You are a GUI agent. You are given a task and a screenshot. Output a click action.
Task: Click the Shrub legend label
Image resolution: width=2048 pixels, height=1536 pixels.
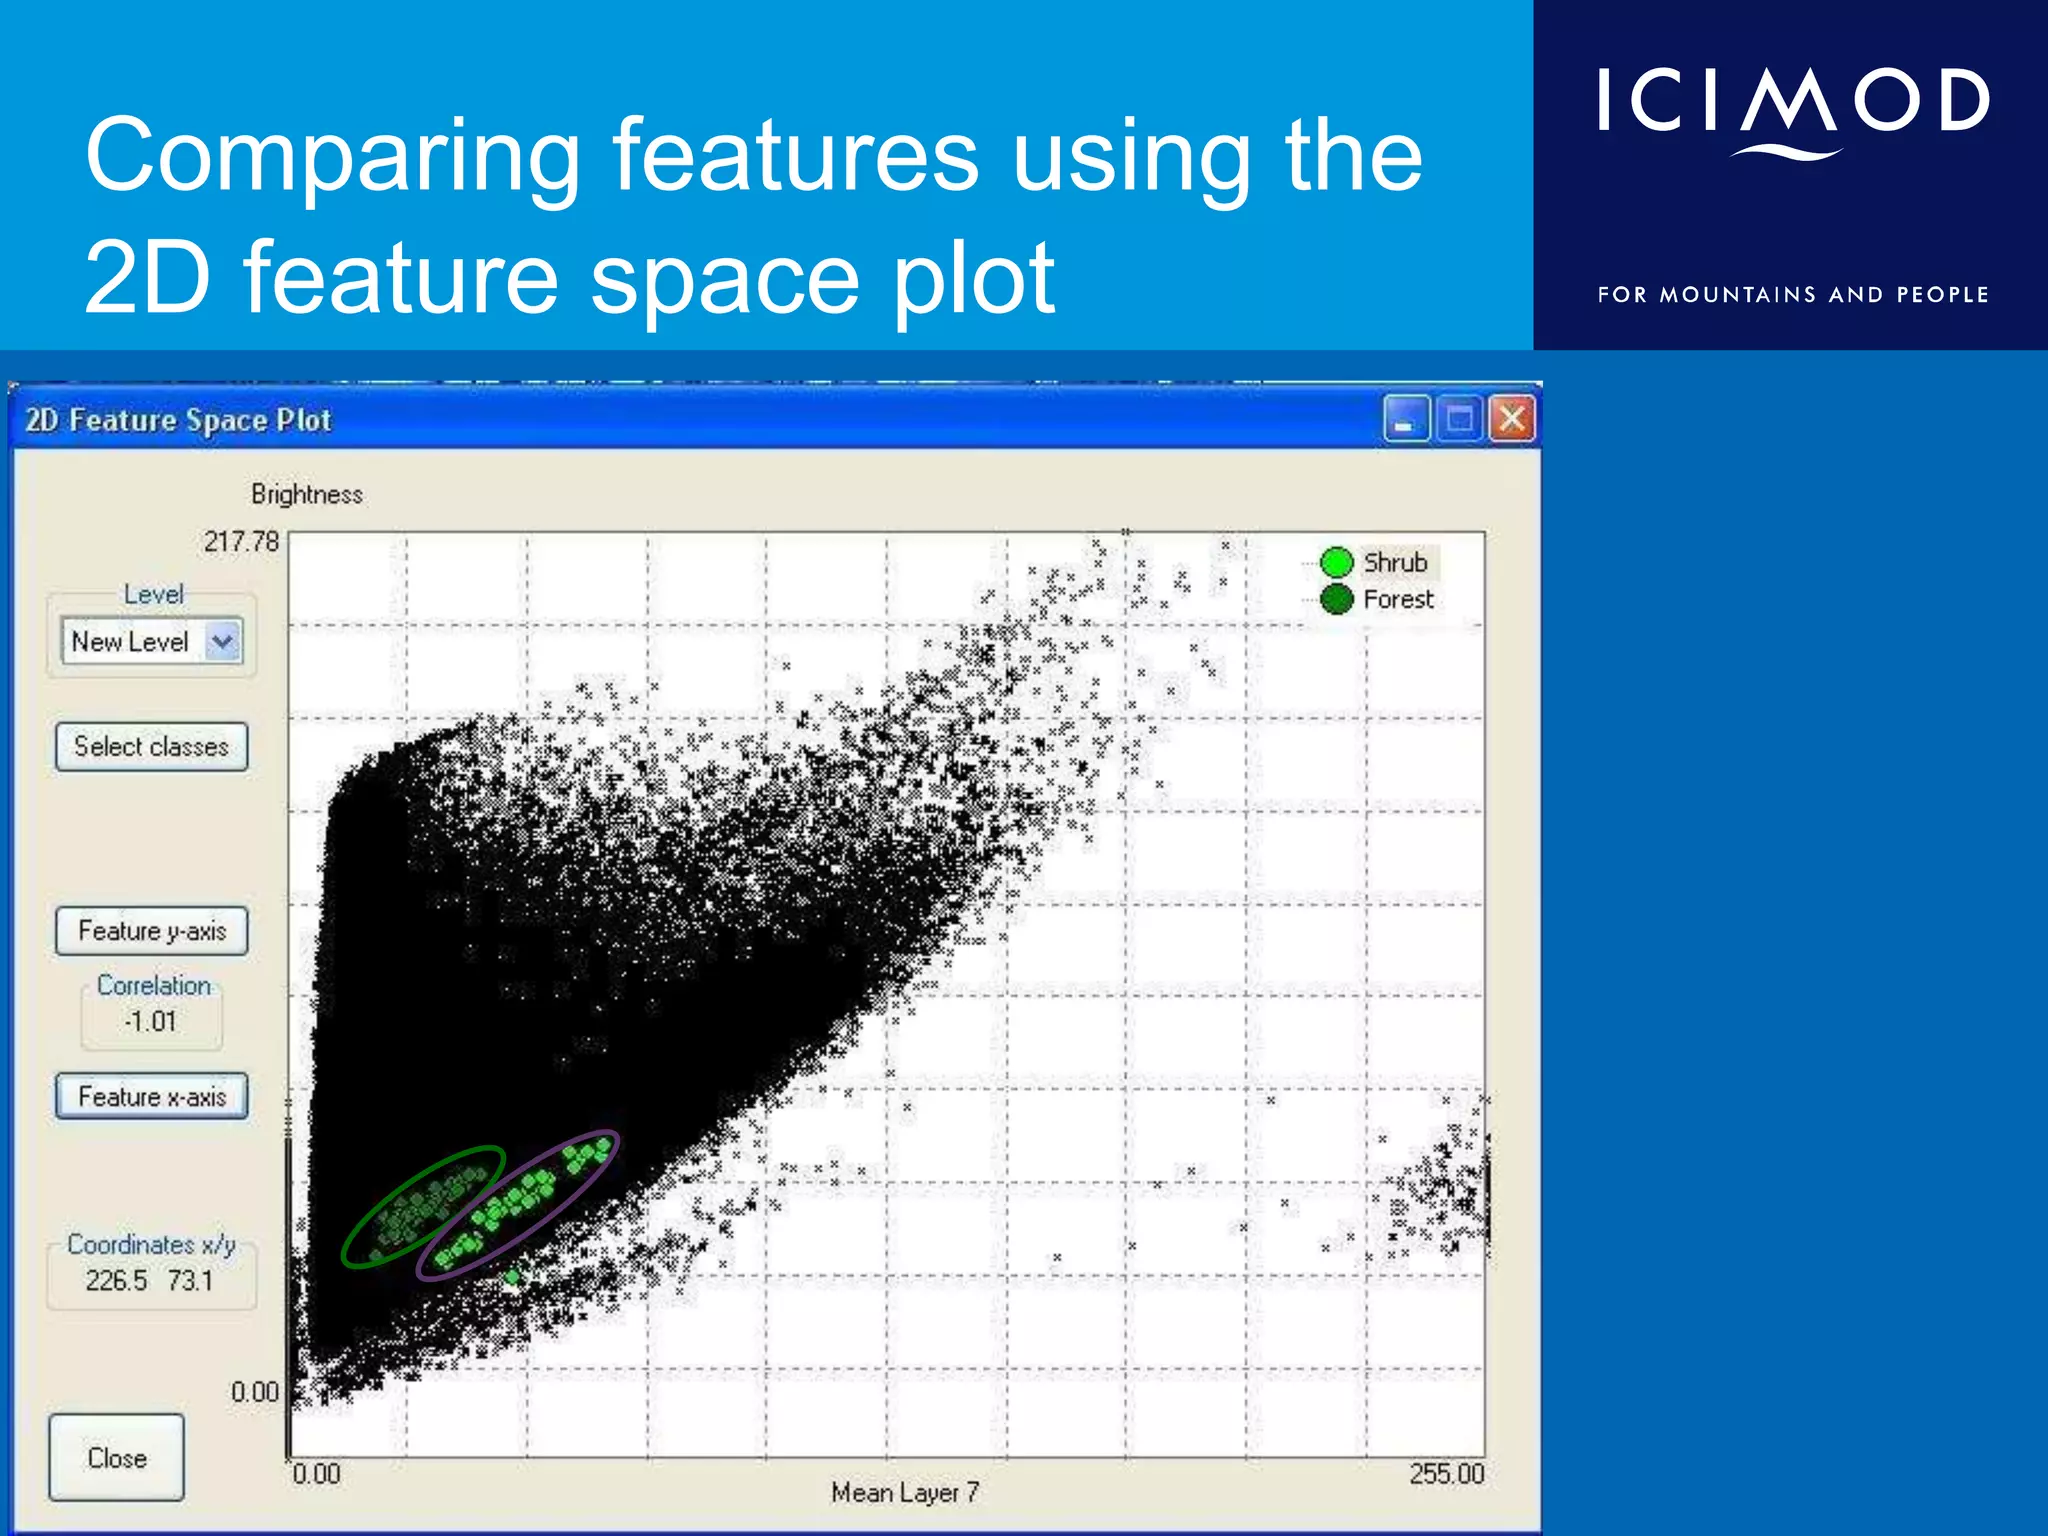coord(1395,563)
